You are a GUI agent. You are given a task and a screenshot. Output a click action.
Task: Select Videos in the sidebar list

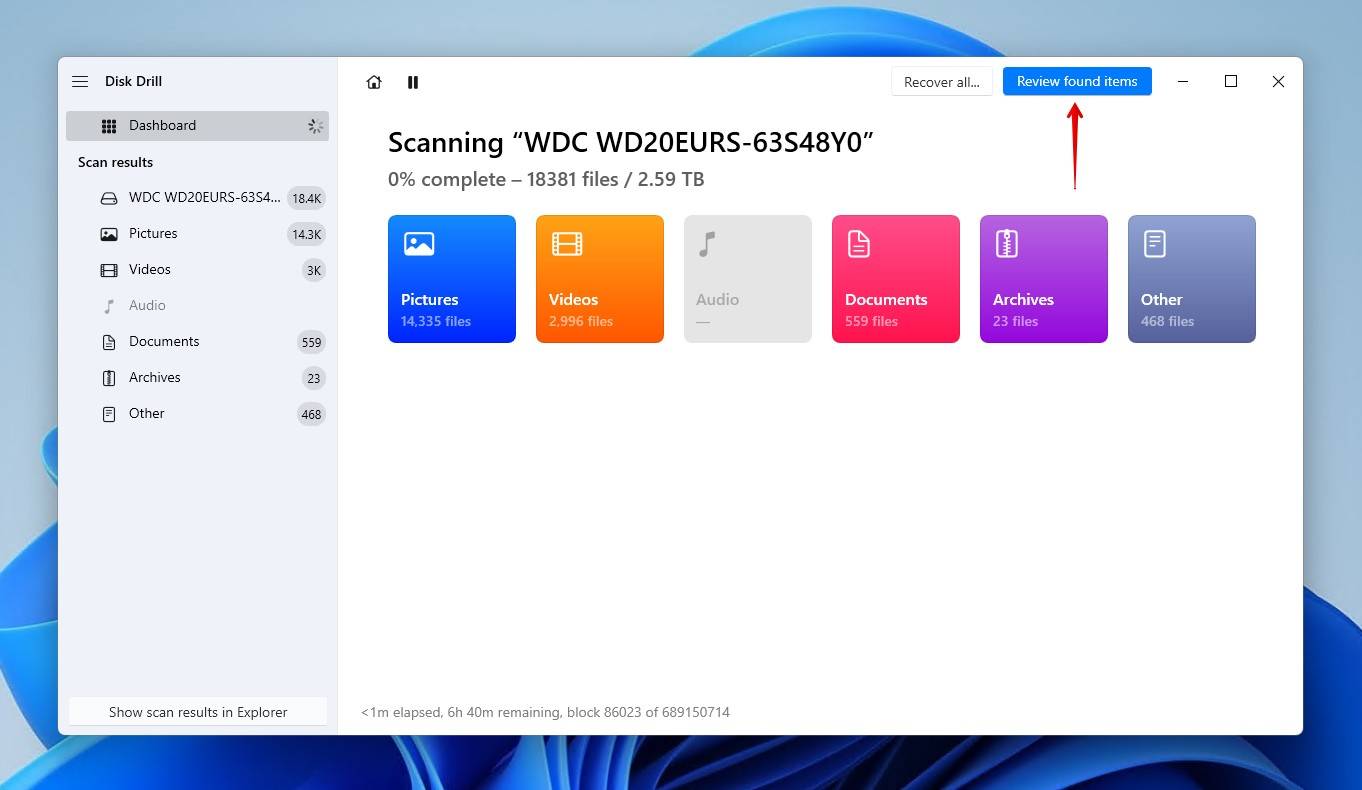click(197, 270)
